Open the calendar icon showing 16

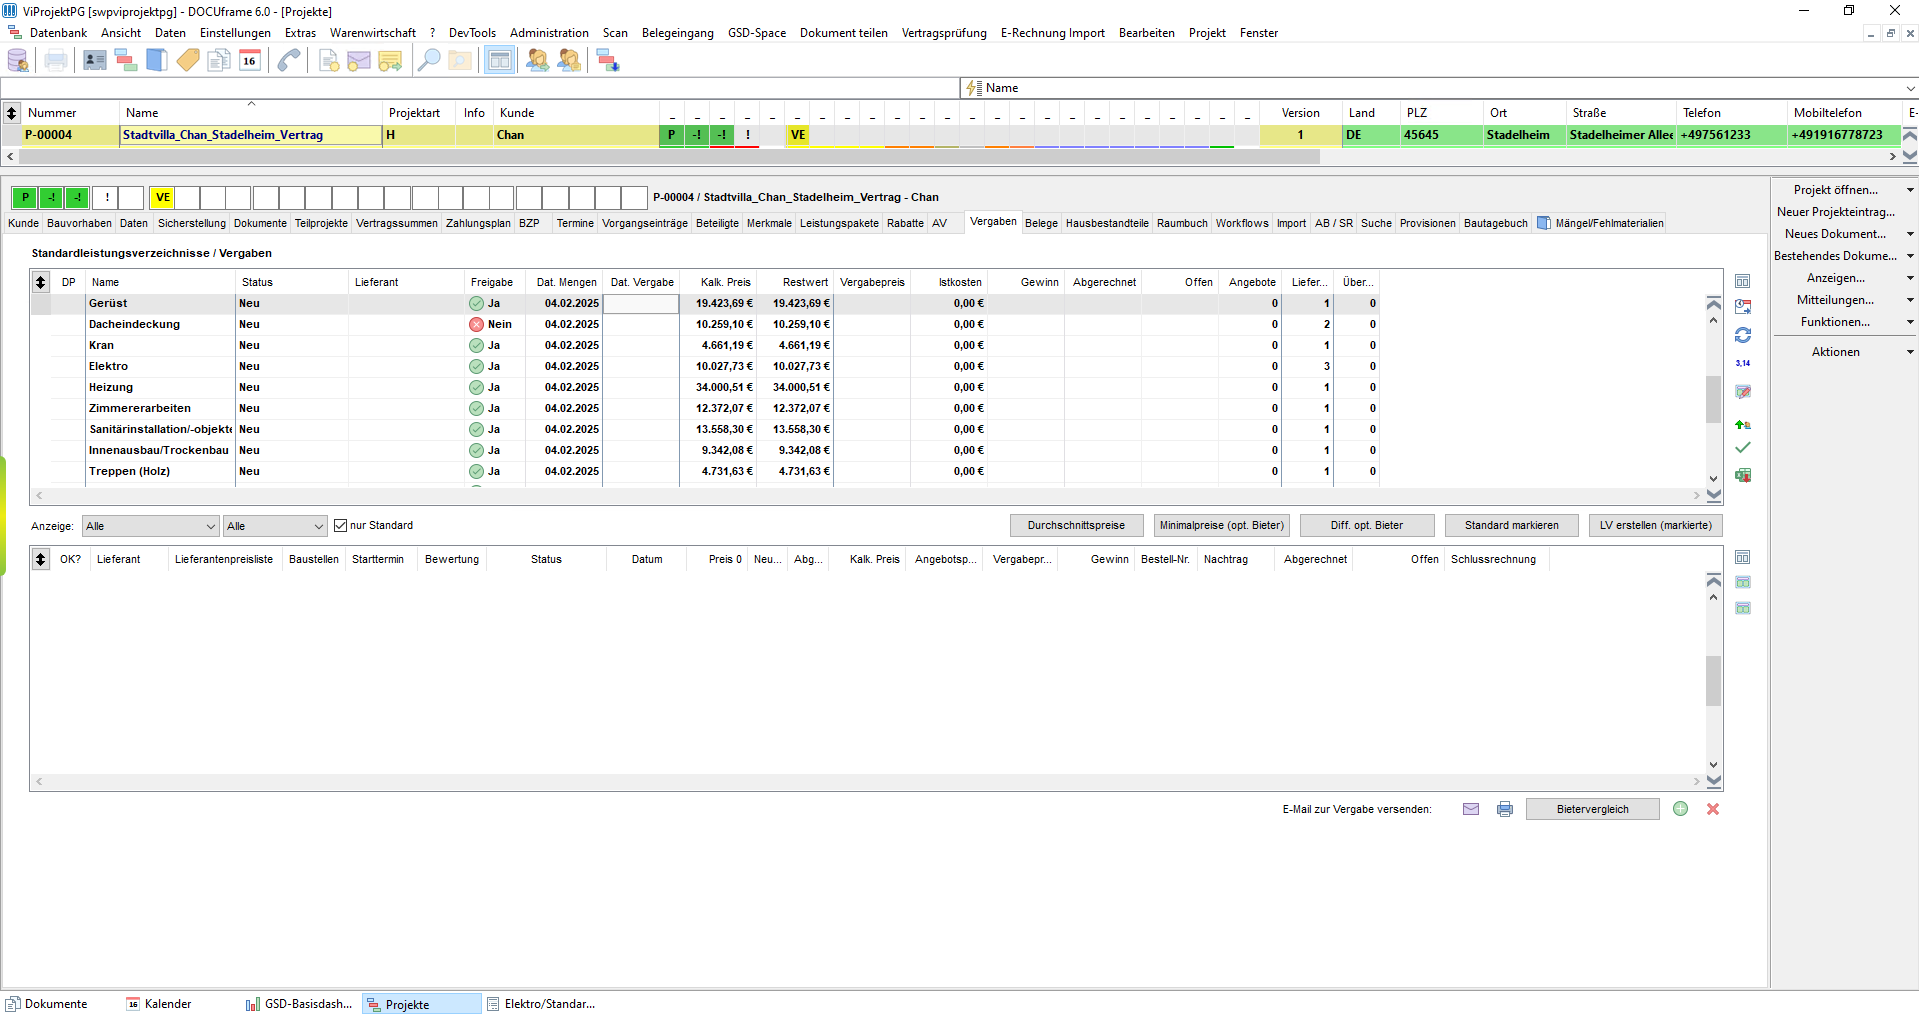[250, 61]
